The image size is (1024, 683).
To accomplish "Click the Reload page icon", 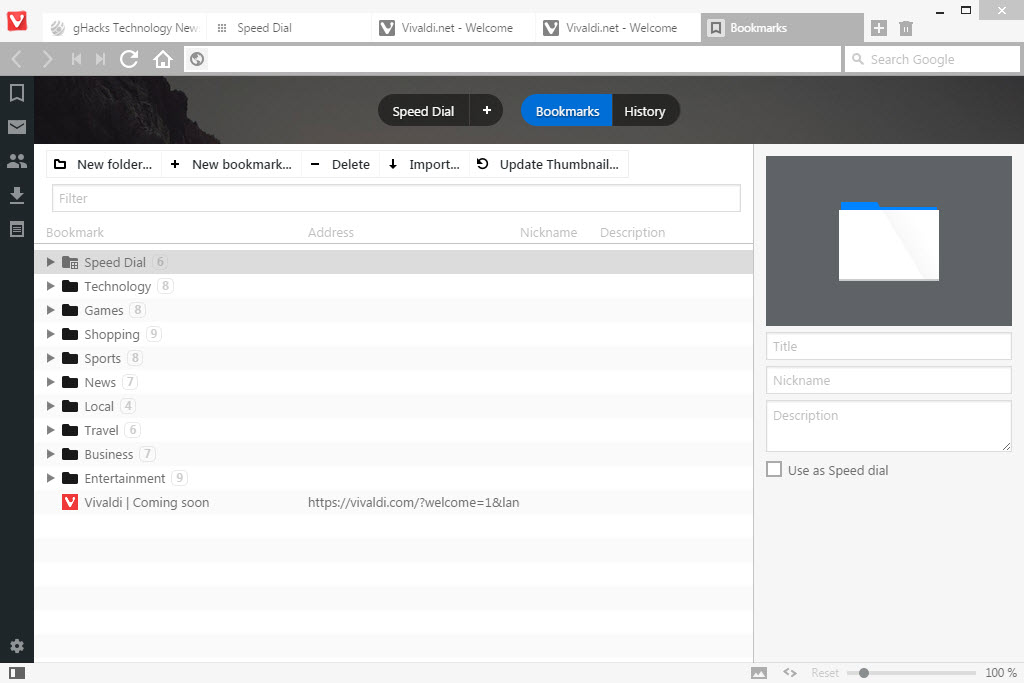I will tap(129, 59).
